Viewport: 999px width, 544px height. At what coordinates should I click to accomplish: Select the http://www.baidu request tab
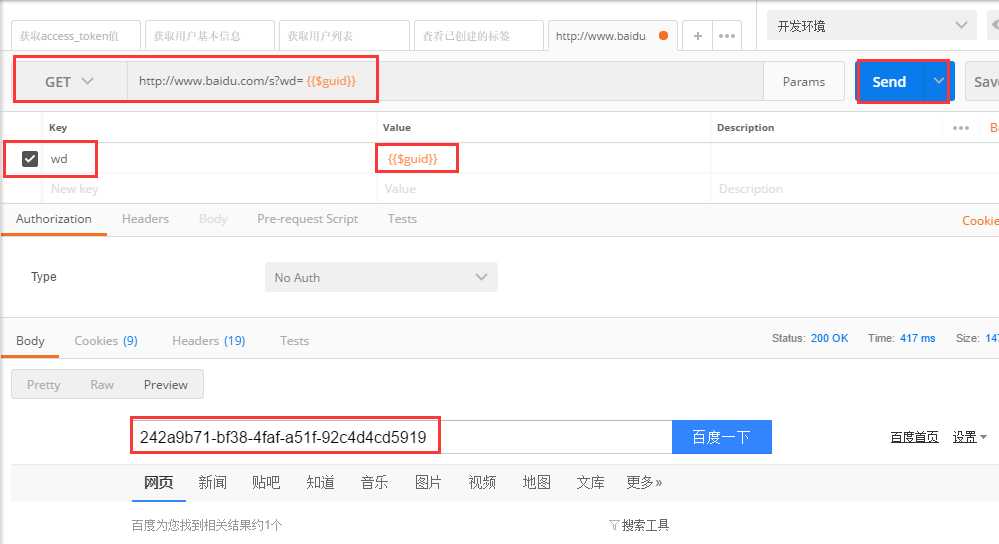pos(612,36)
